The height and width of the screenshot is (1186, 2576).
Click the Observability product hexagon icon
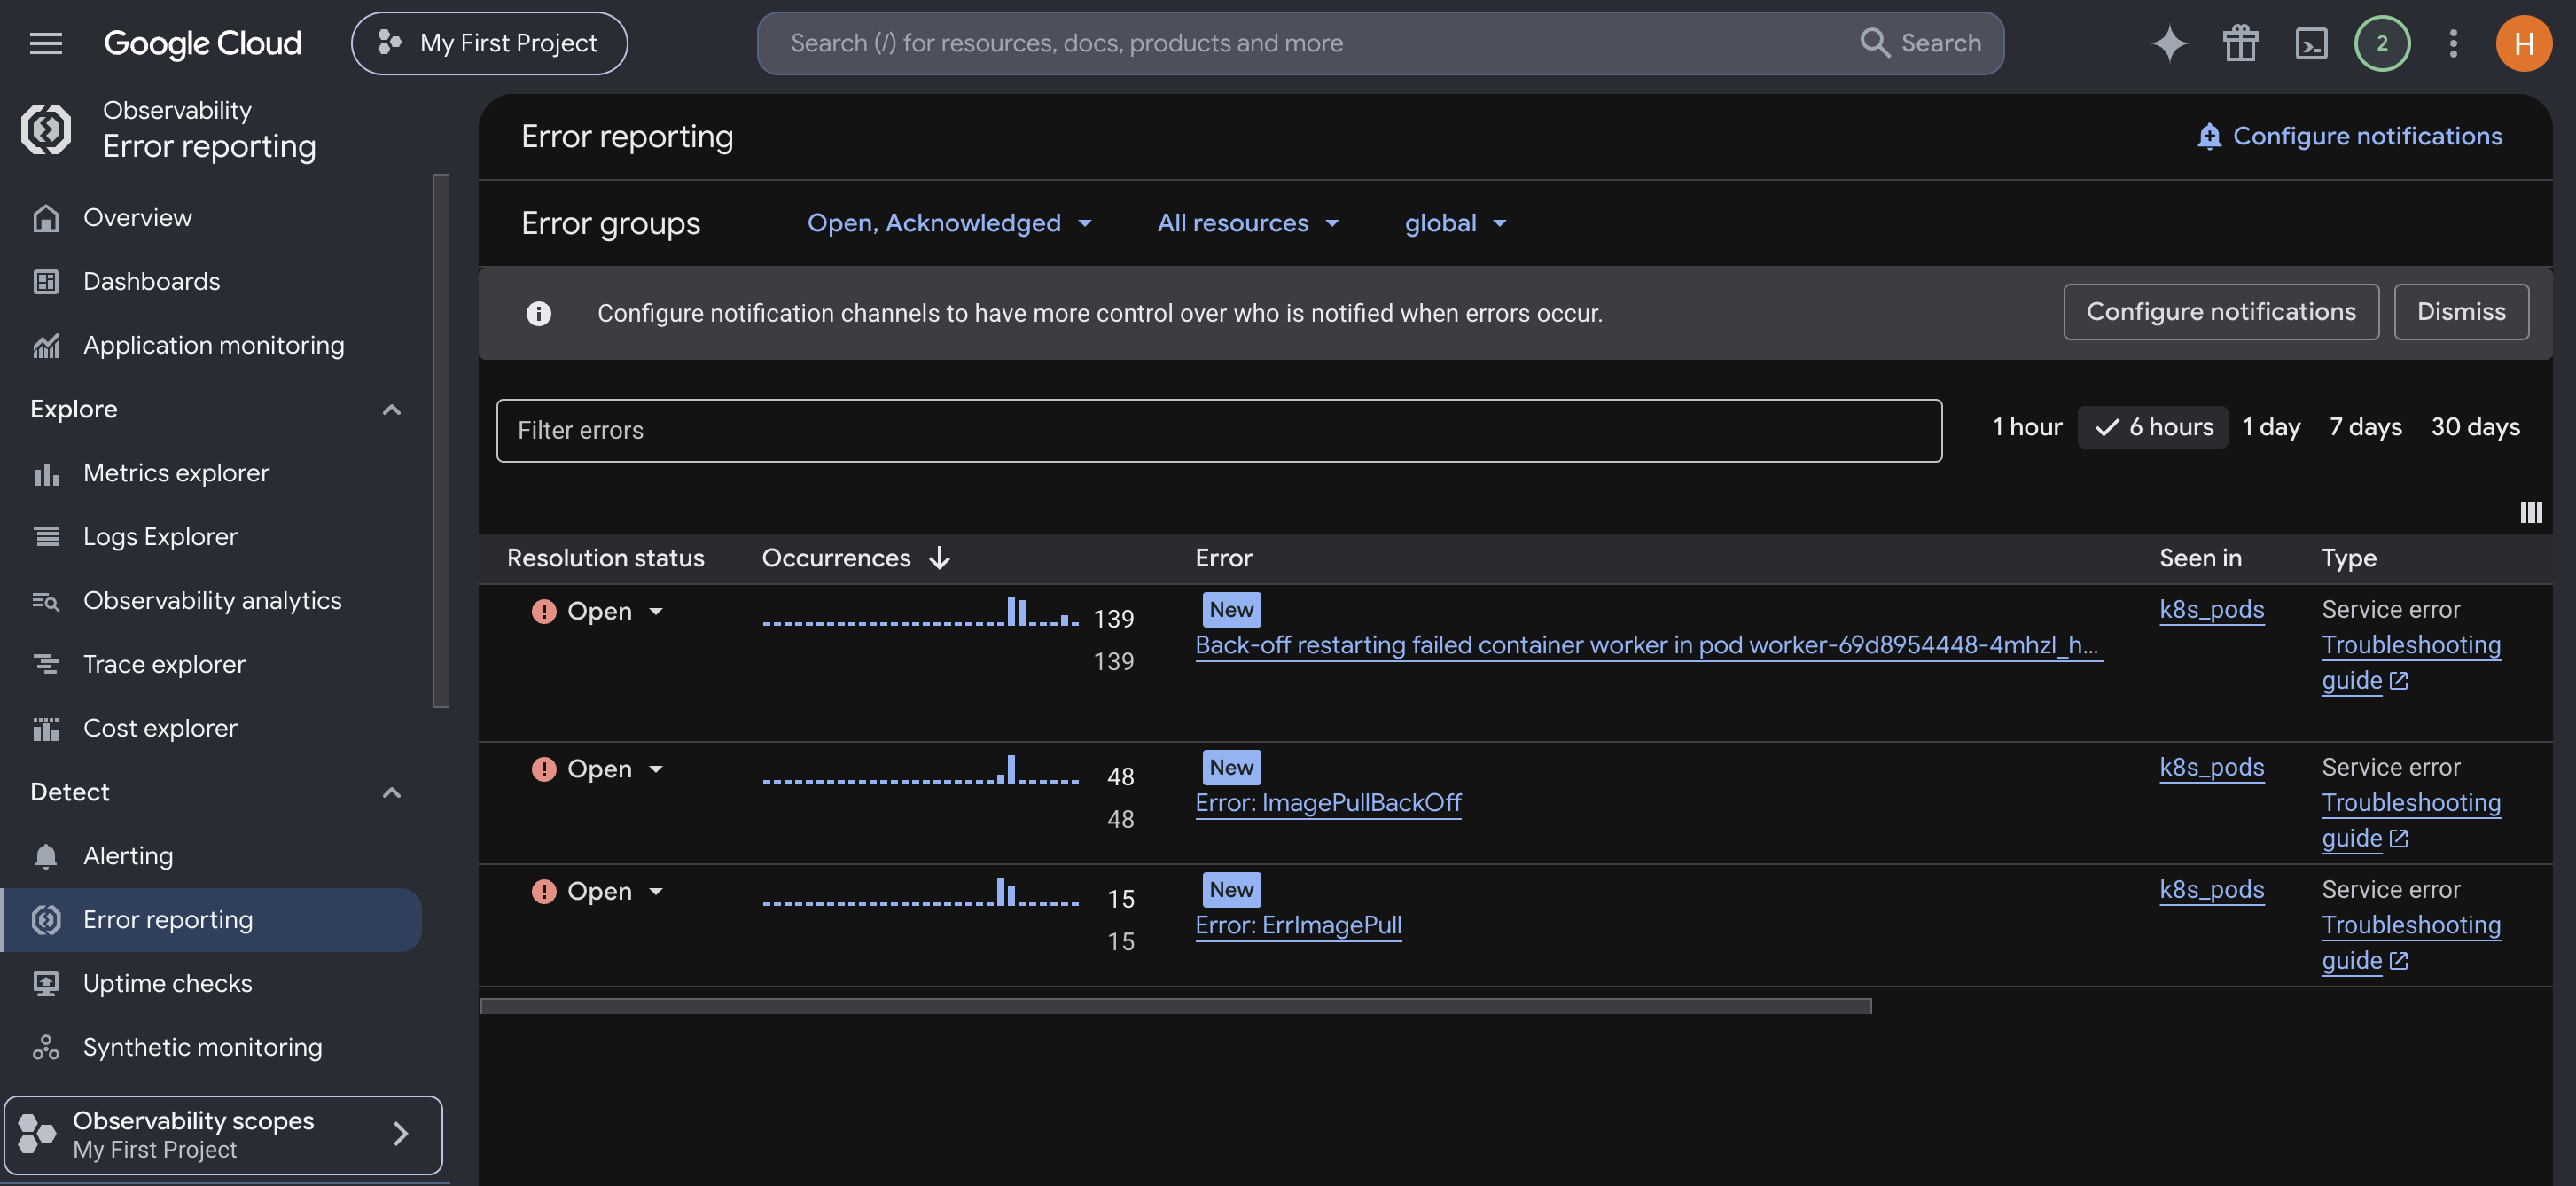click(46, 128)
